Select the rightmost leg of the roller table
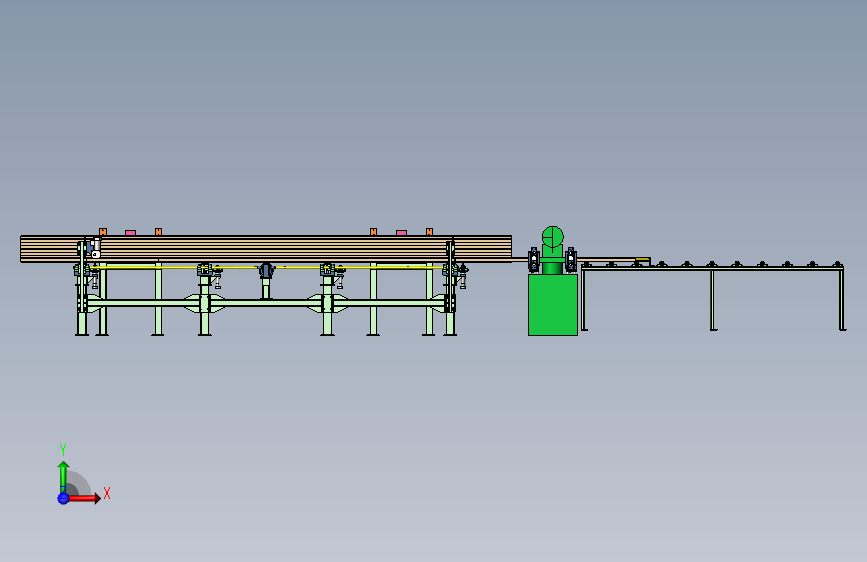The image size is (867, 562). click(842, 300)
